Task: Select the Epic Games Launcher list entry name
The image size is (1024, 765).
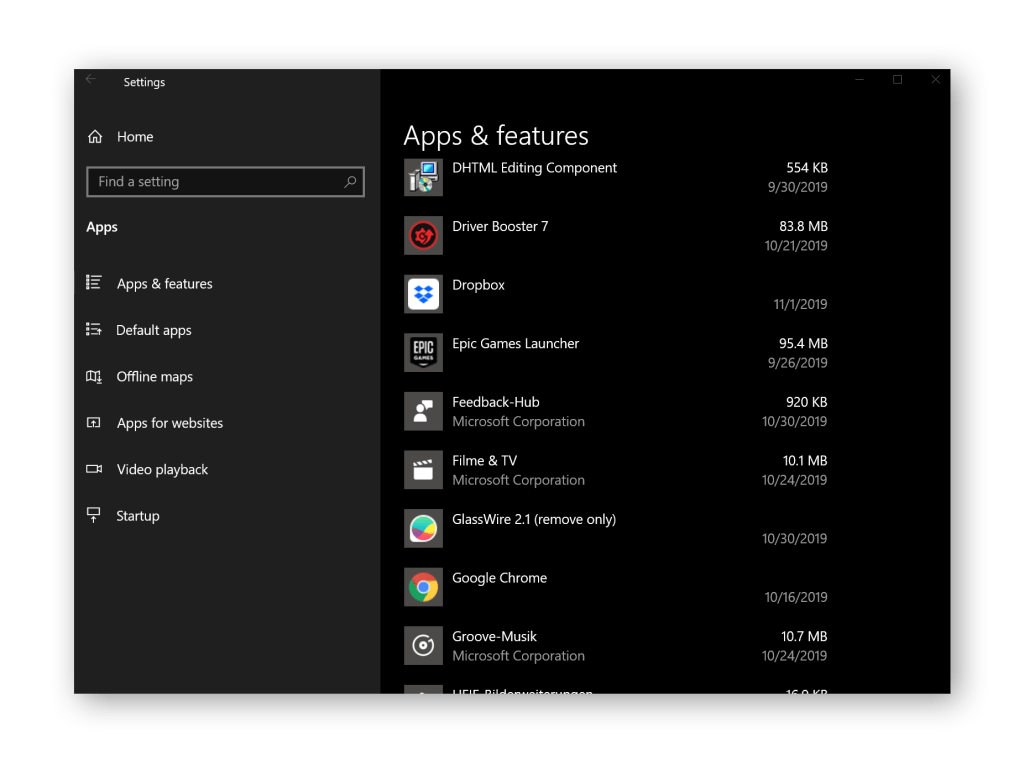Action: click(x=515, y=343)
